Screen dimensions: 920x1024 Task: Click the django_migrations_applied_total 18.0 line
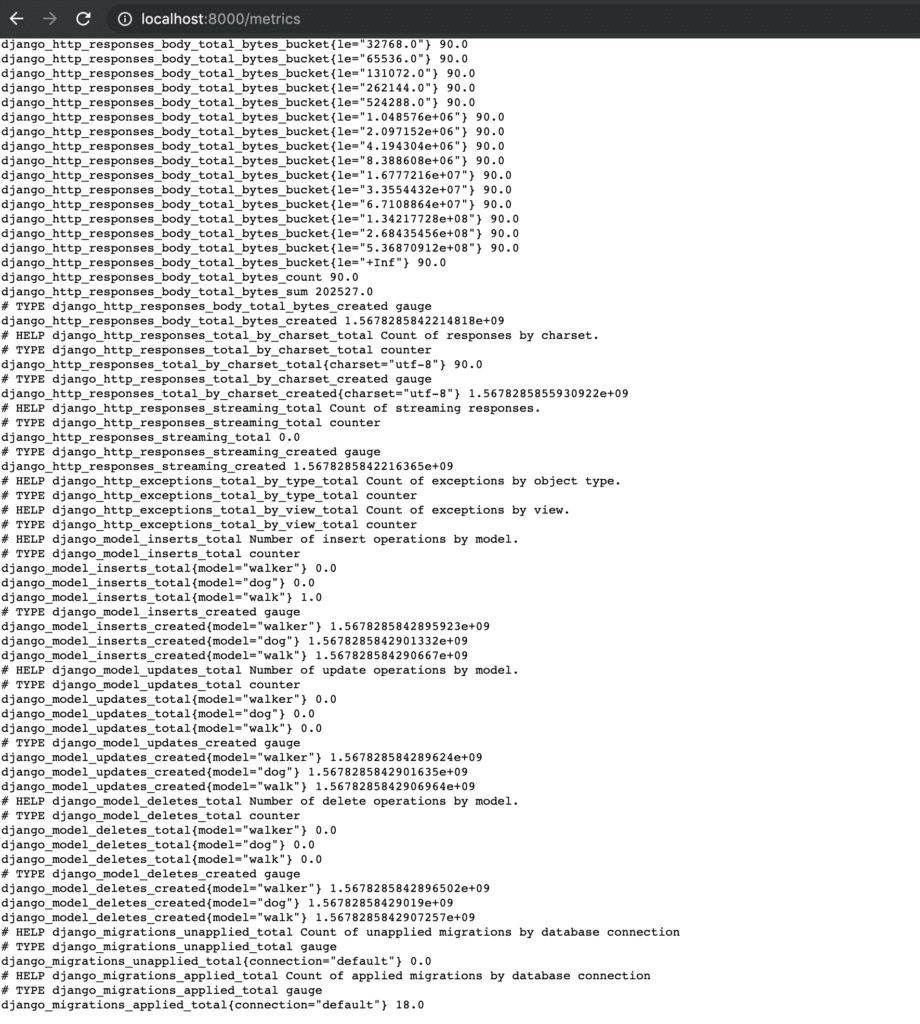[x=212, y=1005]
